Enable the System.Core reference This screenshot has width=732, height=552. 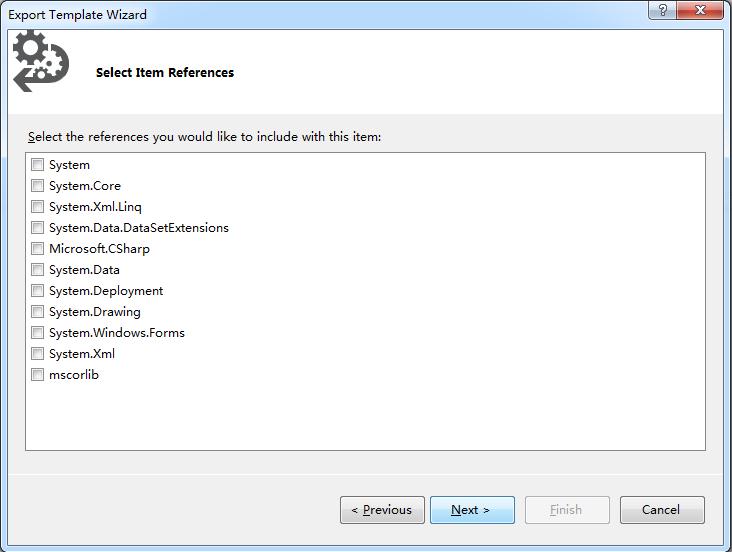pyautogui.click(x=37, y=185)
